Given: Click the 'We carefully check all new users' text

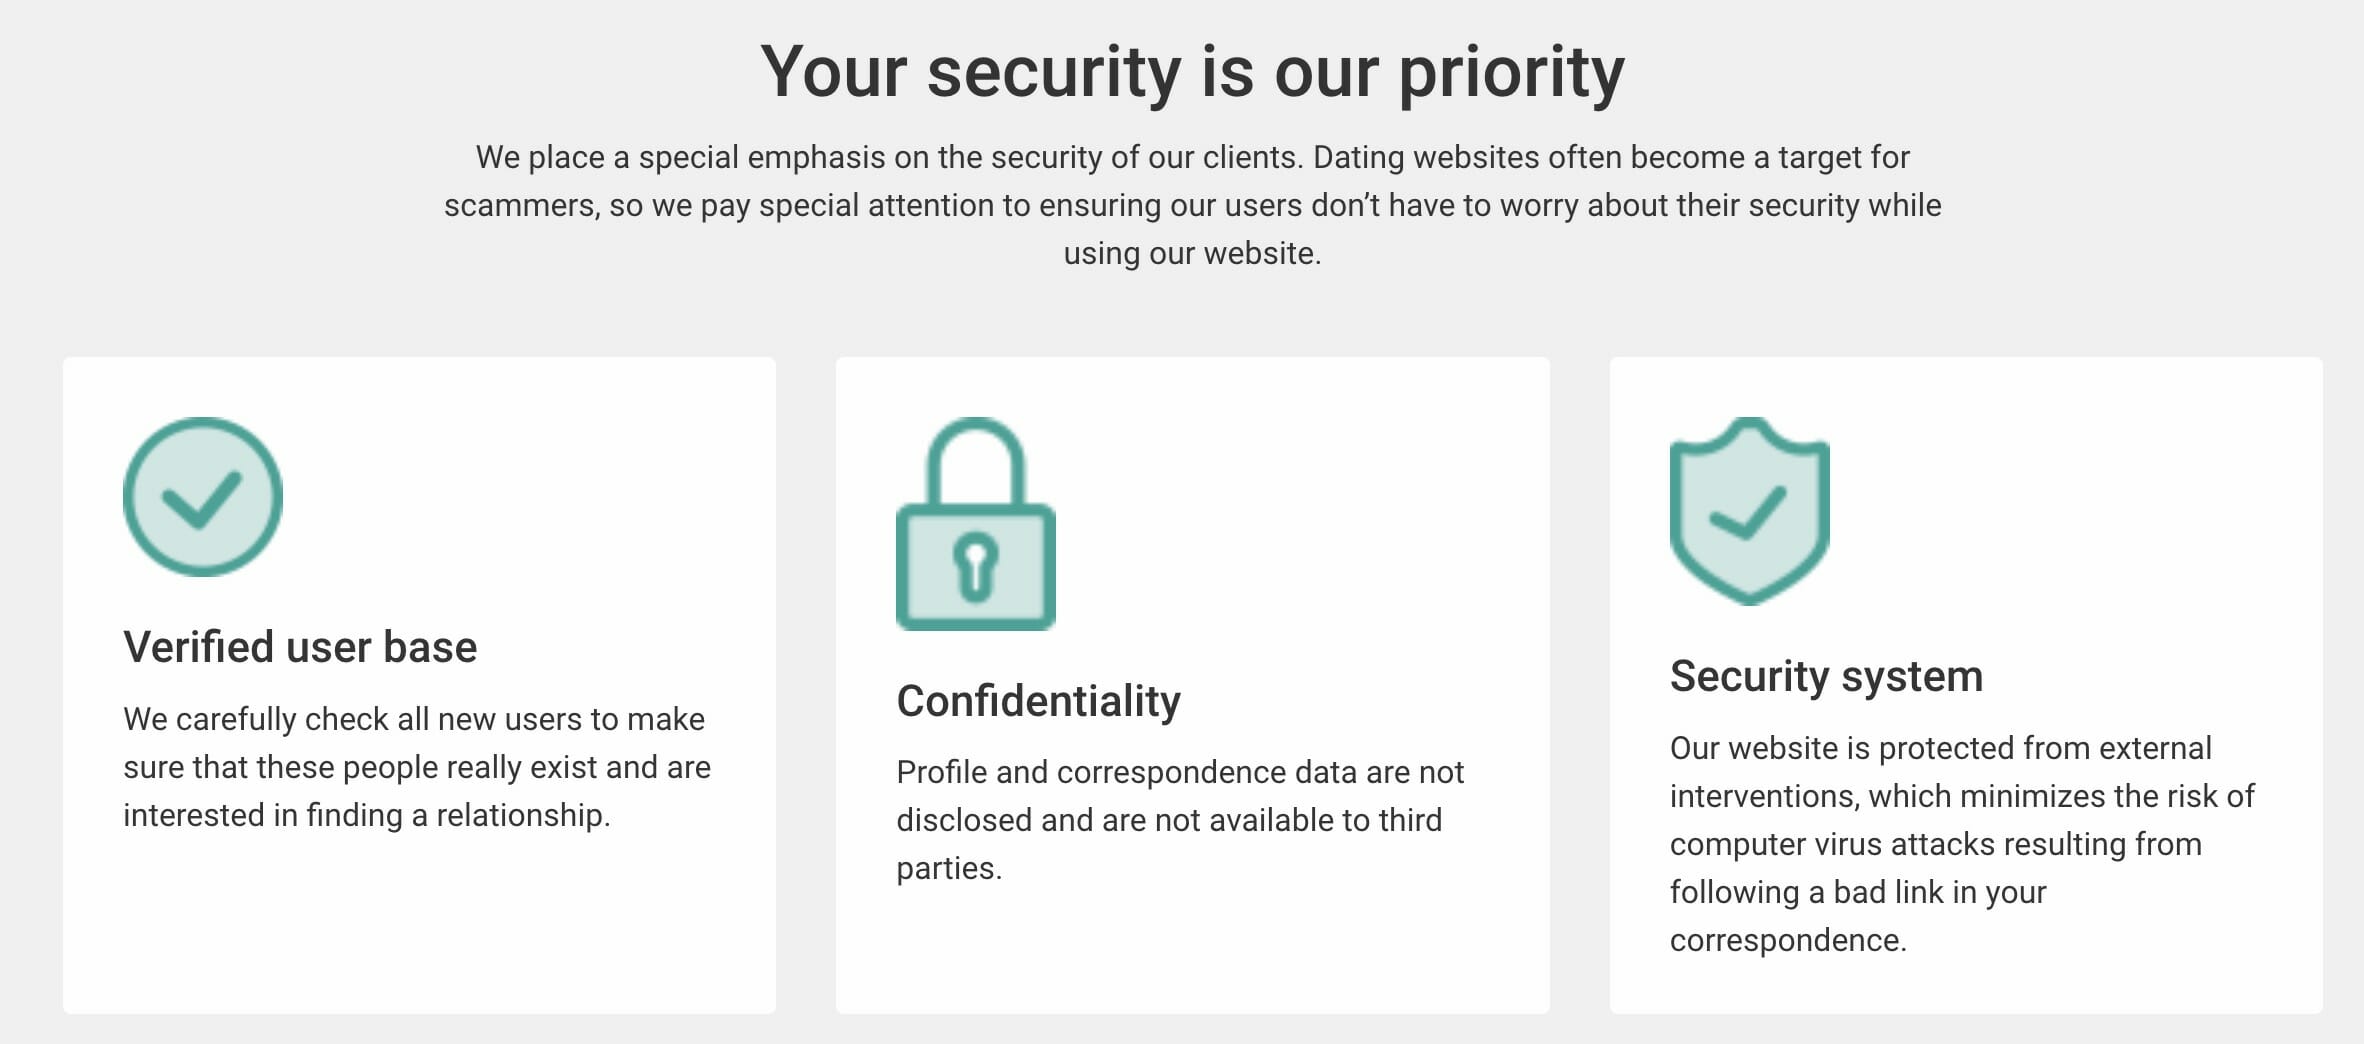Looking at the screenshot, I should [x=417, y=767].
